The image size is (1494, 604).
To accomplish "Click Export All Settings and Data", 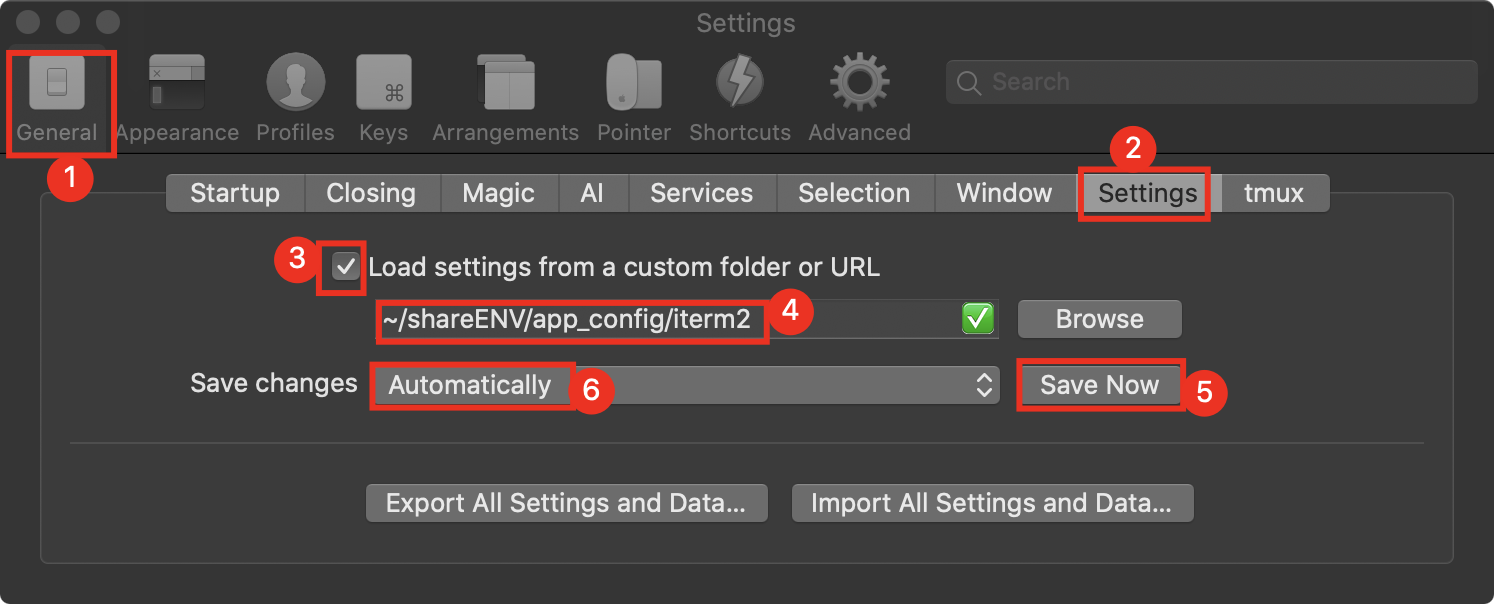I will click(566, 503).
